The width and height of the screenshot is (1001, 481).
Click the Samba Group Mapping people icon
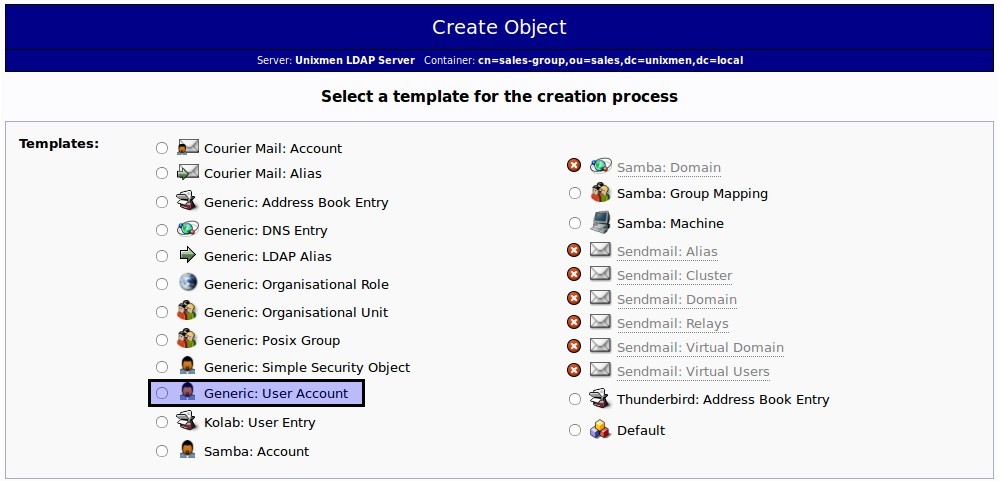point(600,192)
